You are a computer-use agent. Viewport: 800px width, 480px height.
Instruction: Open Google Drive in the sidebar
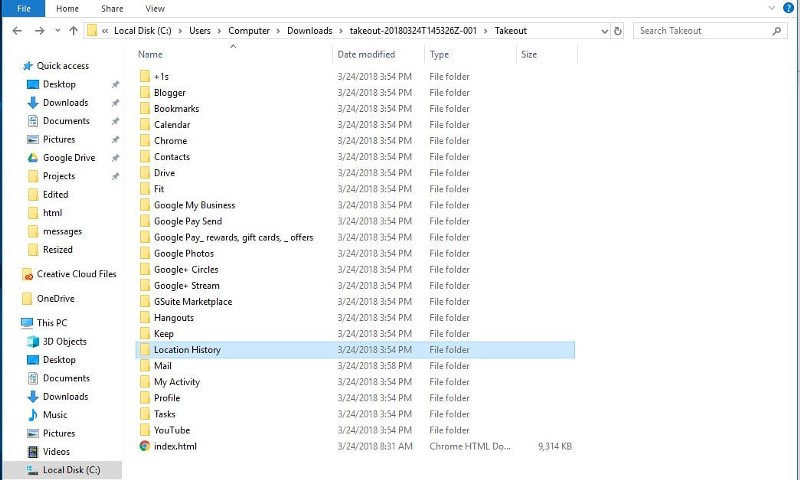[69, 158]
